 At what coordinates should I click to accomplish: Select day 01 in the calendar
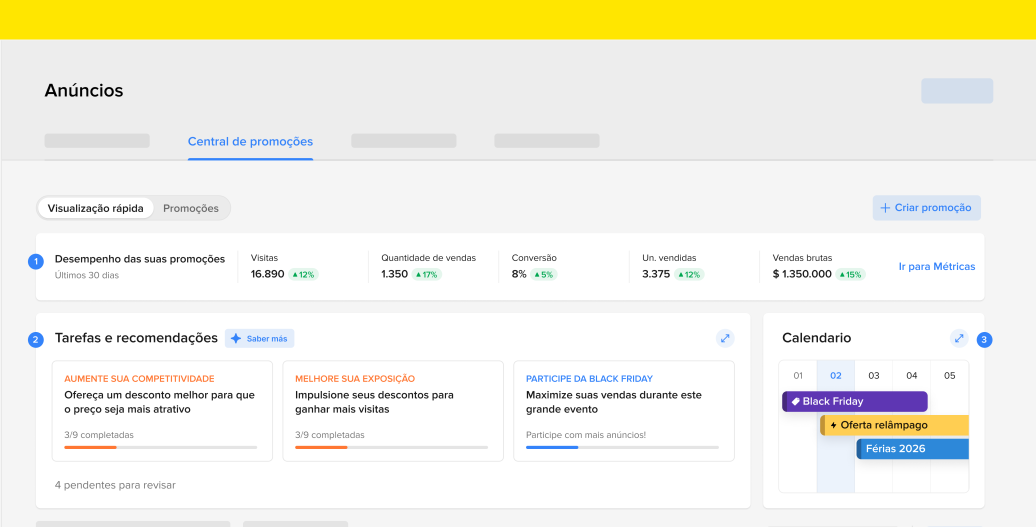[798, 376]
